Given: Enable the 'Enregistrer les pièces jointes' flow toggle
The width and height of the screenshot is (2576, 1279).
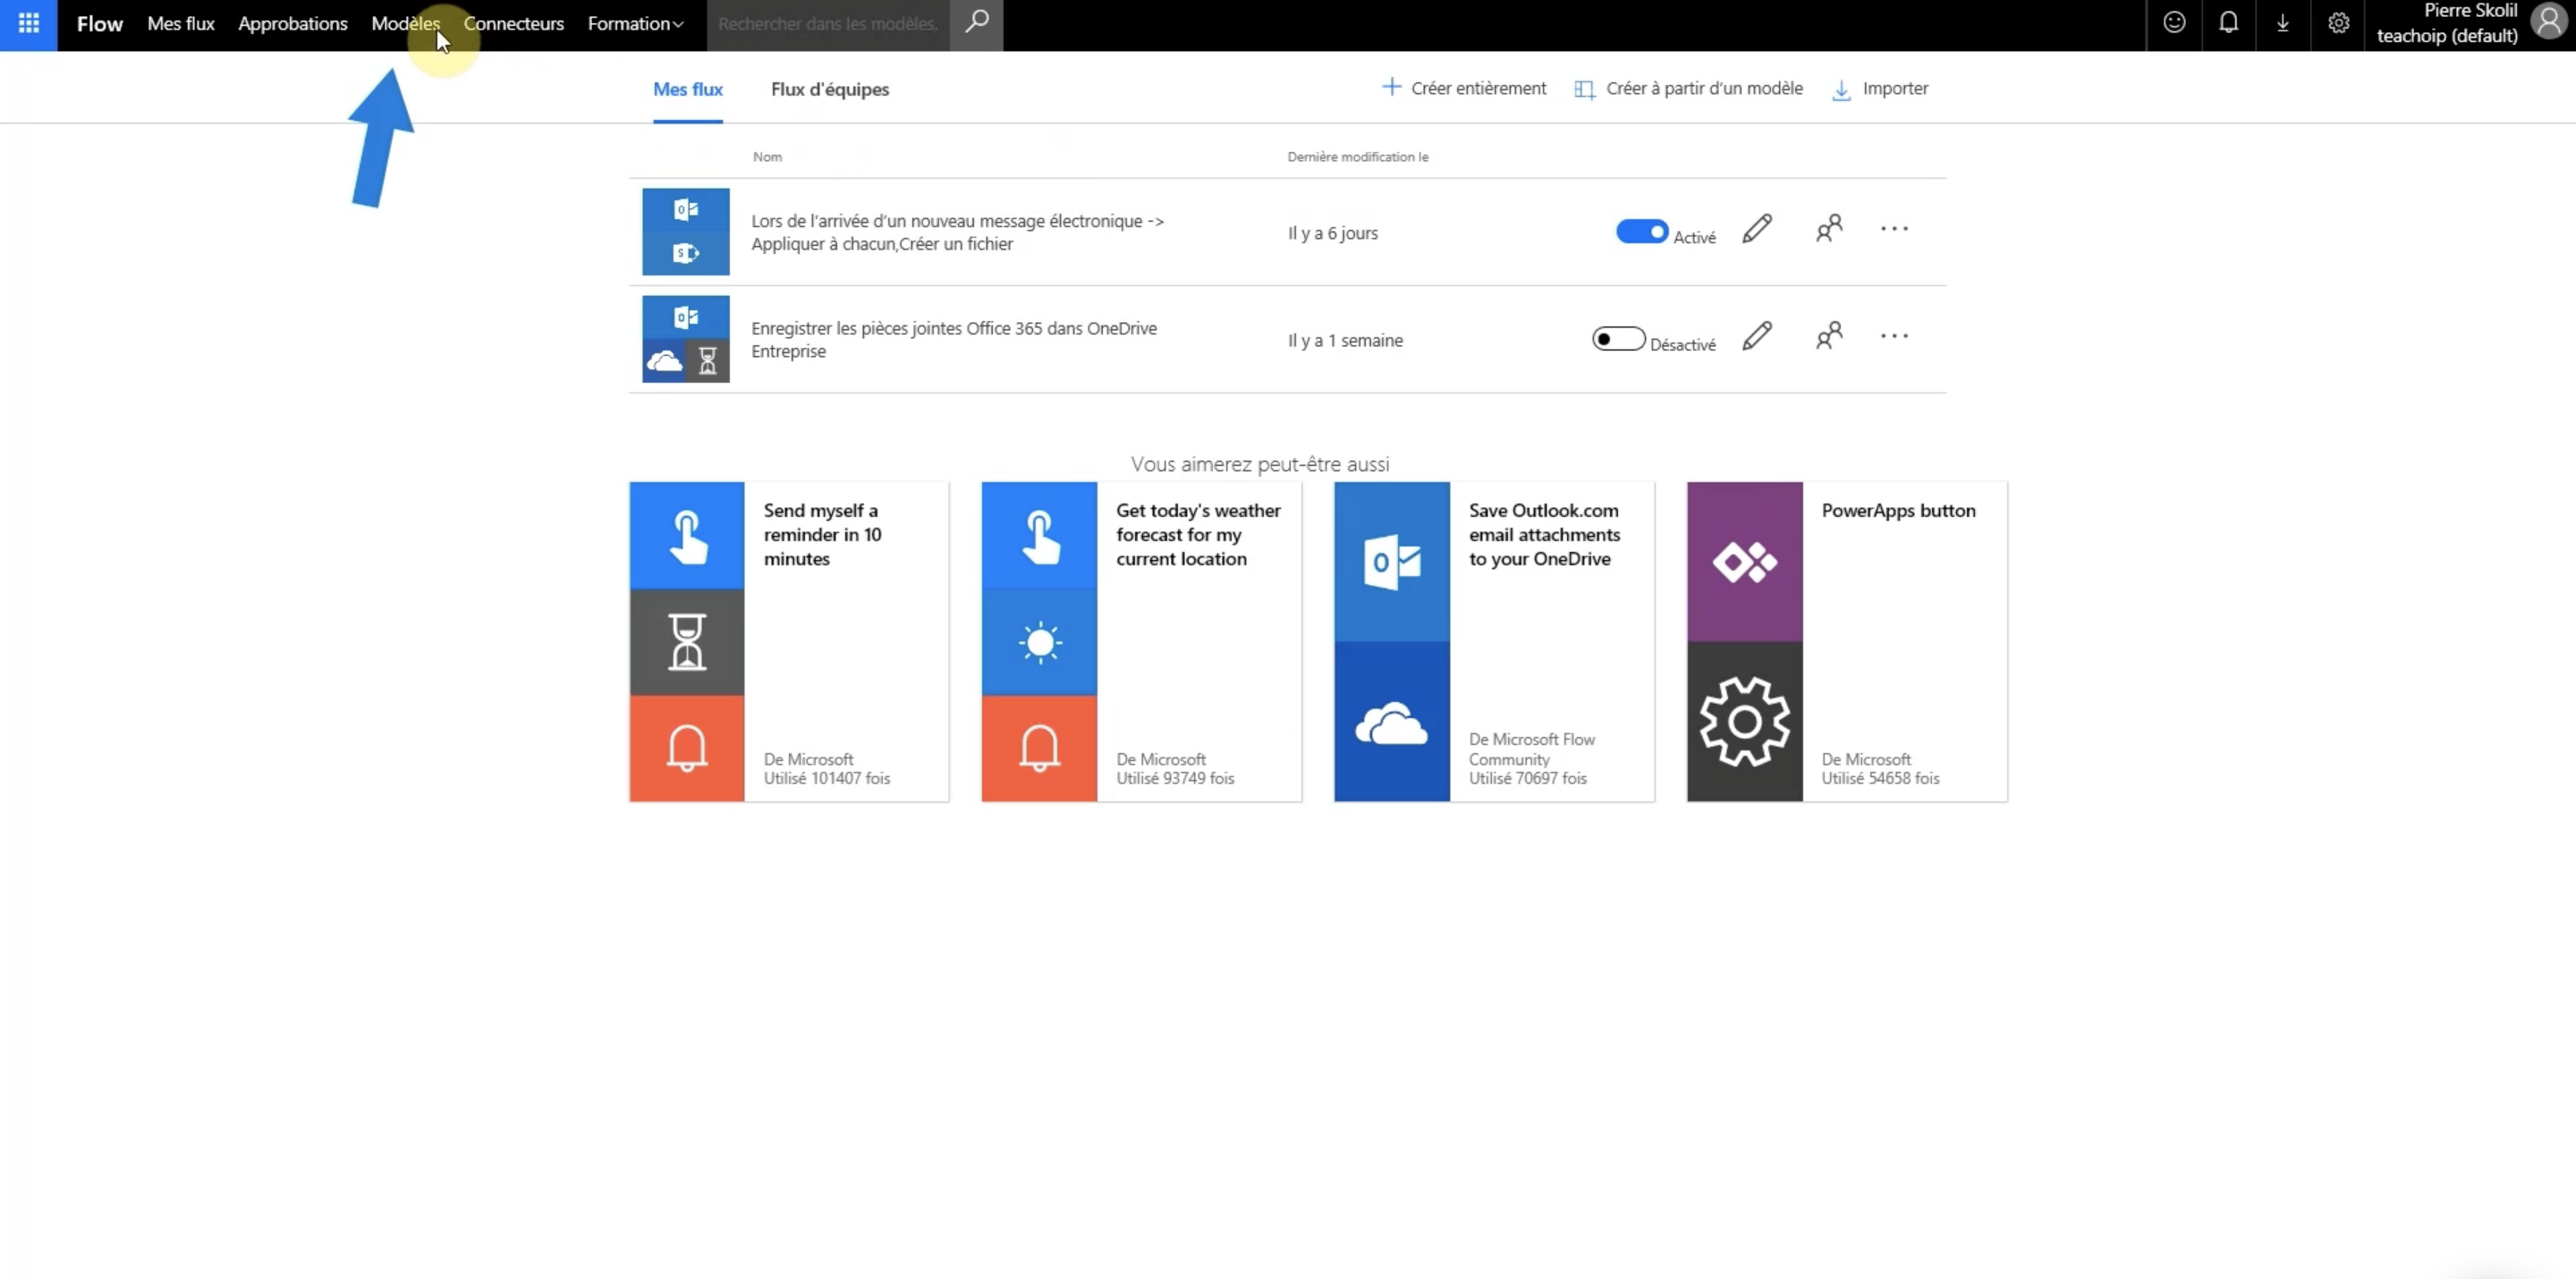Looking at the screenshot, I should pos(1618,339).
